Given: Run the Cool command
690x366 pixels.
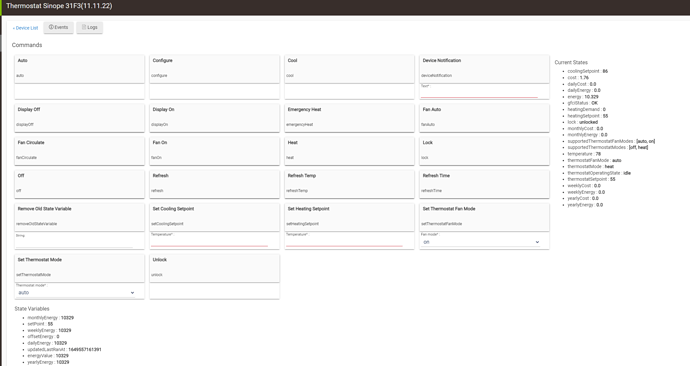Looking at the screenshot, I should click(349, 69).
